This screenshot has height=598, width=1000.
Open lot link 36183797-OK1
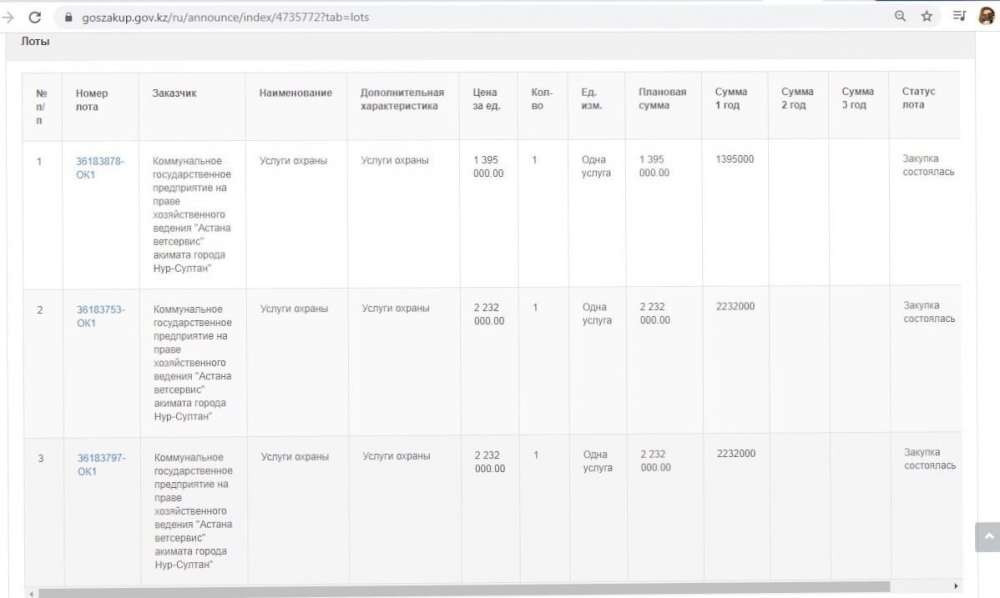coord(101,464)
